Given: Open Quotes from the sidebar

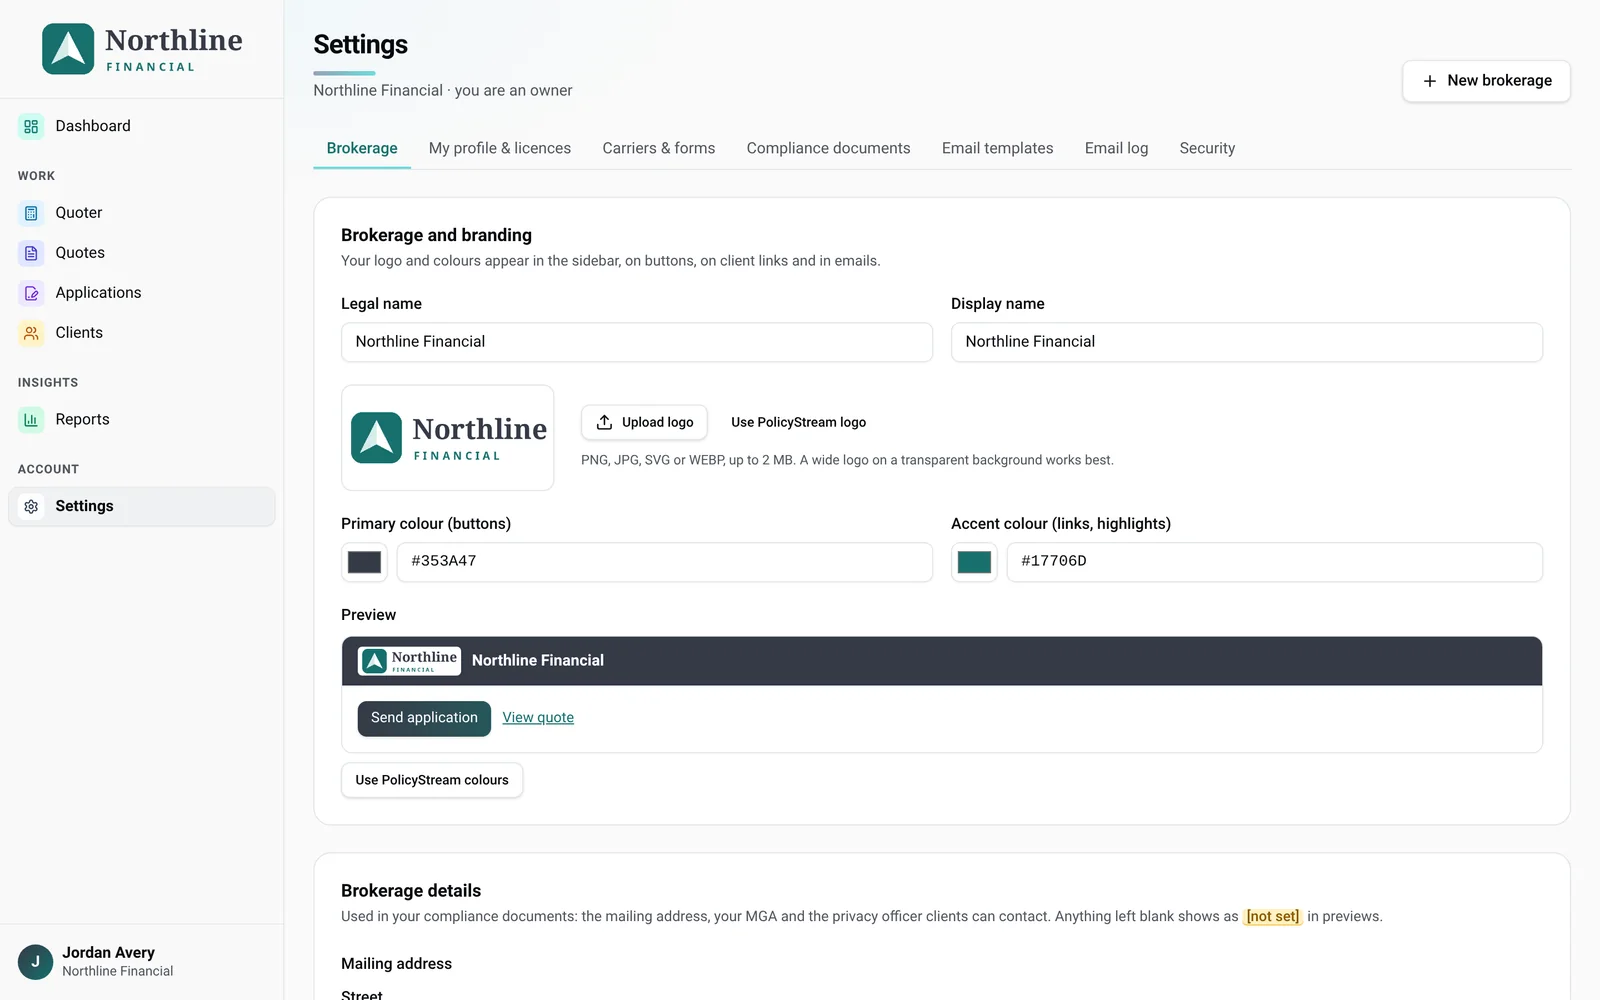Looking at the screenshot, I should 142,253.
